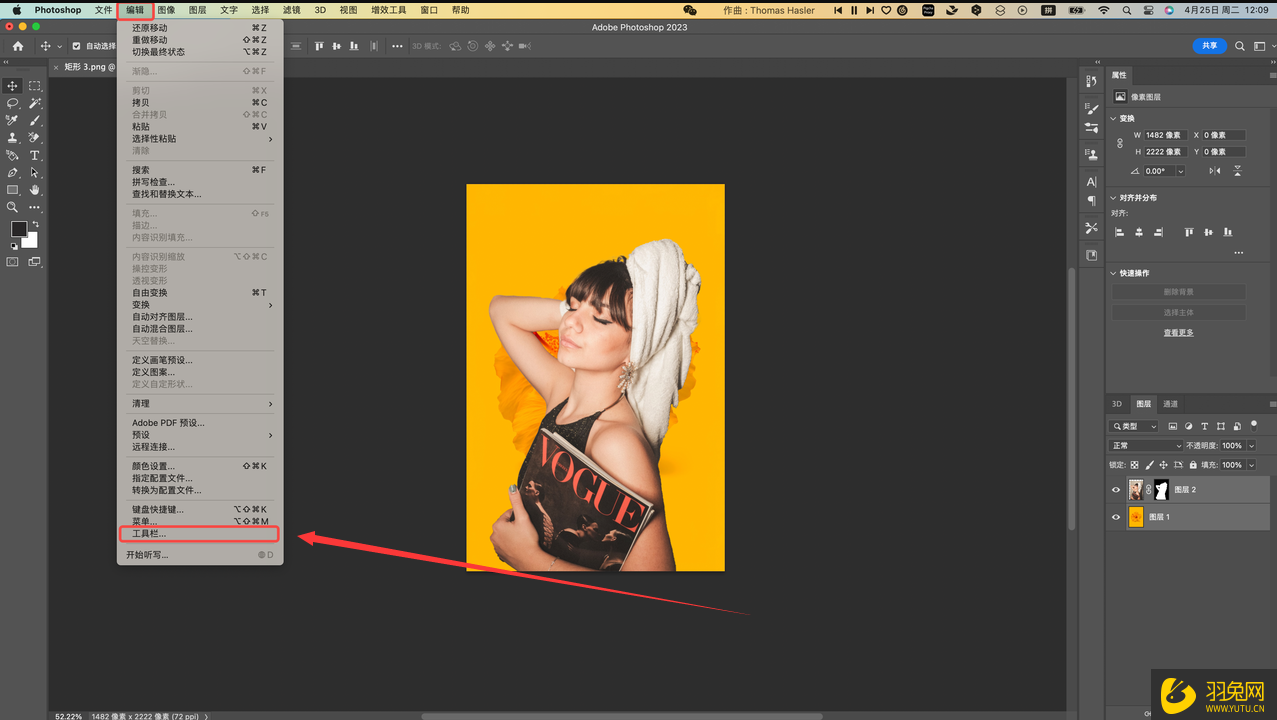
Task: Flip horizontally in Properties panel
Action: pos(1214,171)
